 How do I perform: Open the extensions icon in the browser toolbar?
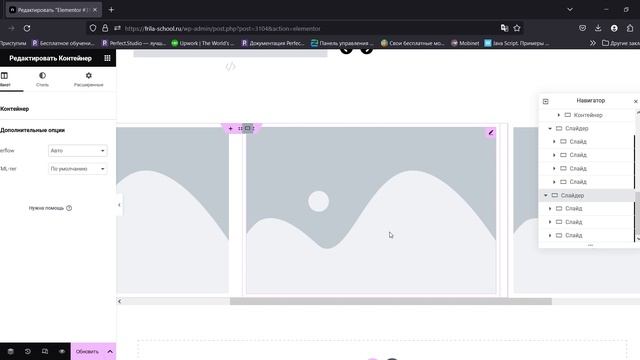coord(630,28)
